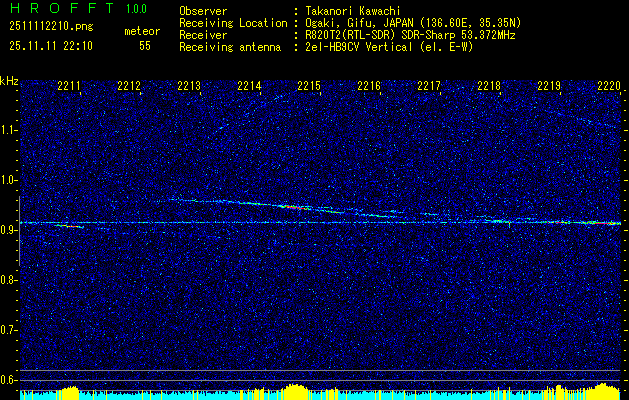This screenshot has width=629, height=400.
Task: Click the meteor count 55
Action: (145, 46)
